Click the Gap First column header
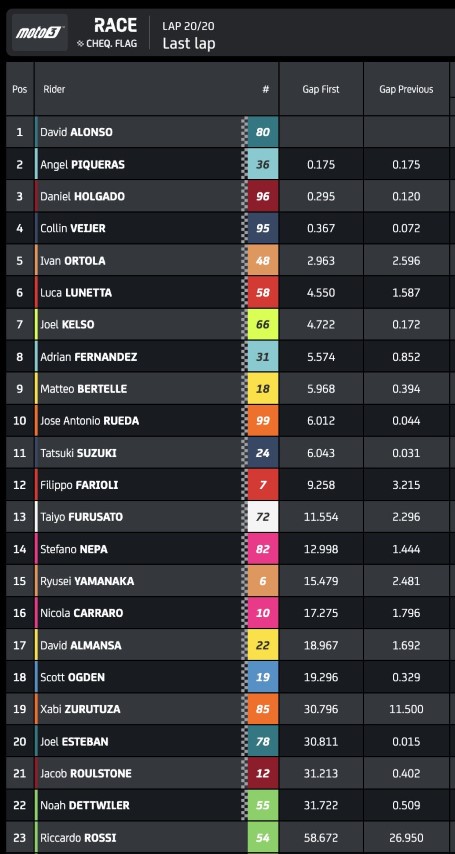 tap(321, 89)
